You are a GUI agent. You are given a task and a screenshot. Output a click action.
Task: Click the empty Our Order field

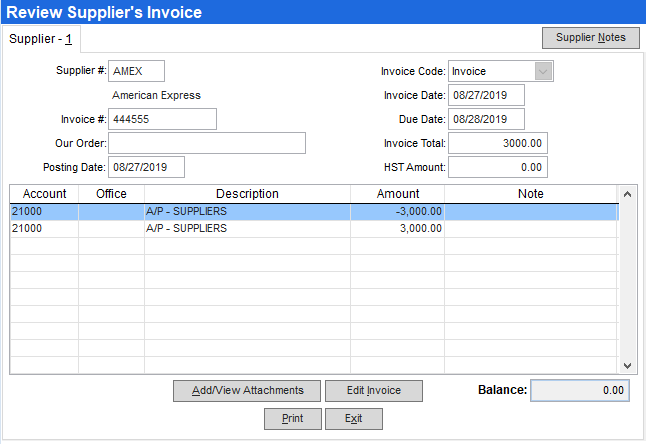coord(207,143)
